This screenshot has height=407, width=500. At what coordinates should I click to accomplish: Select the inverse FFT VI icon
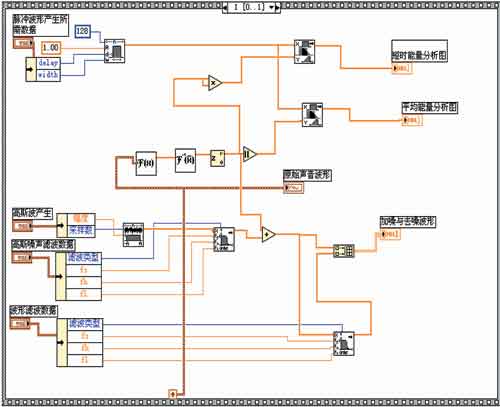click(185, 160)
